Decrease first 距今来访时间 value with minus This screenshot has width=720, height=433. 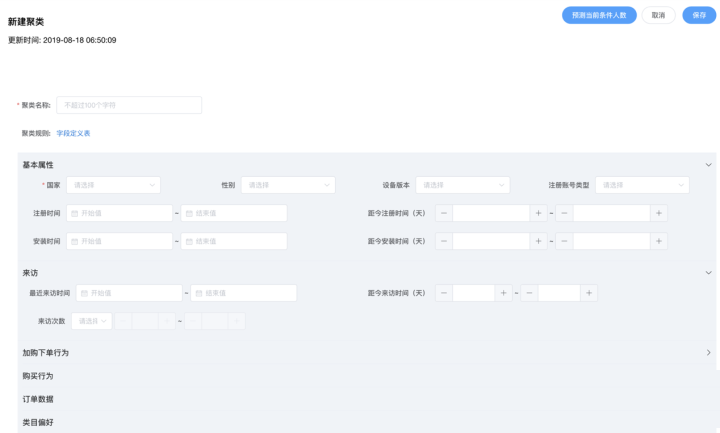[444, 293]
